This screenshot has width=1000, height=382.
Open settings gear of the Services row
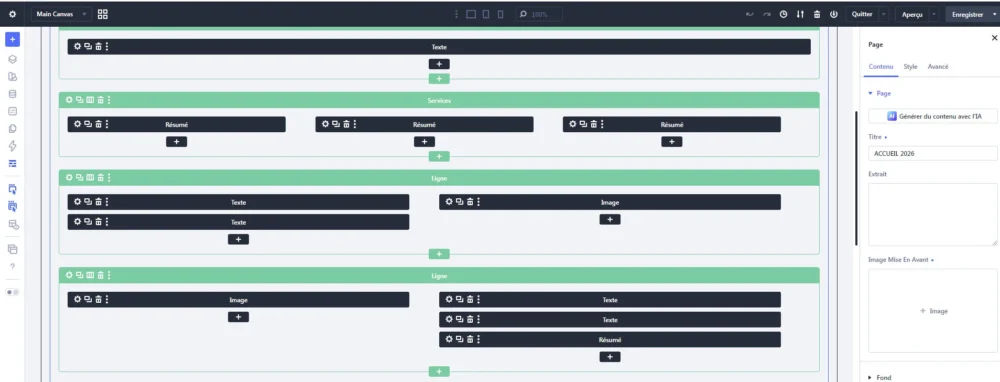tap(70, 100)
